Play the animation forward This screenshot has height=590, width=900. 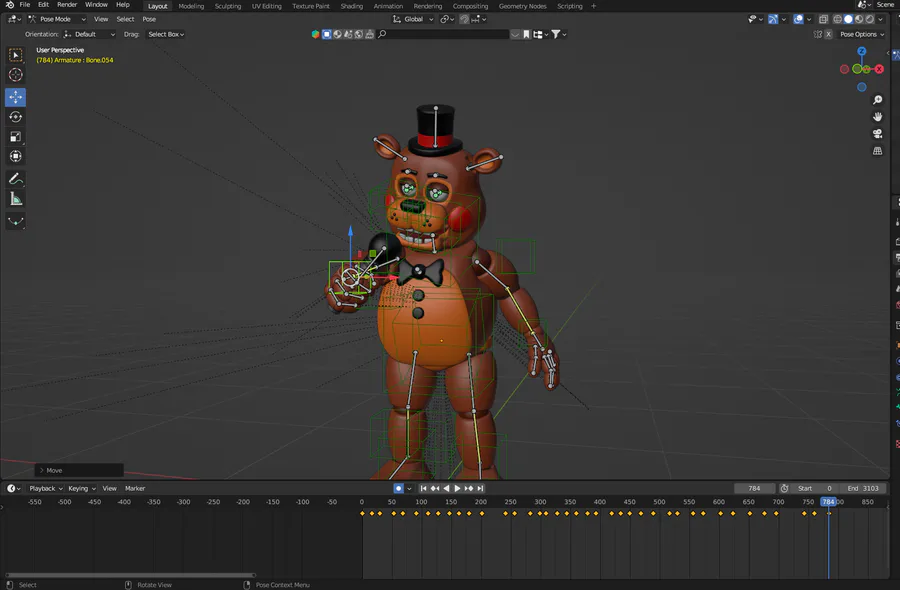tap(457, 488)
